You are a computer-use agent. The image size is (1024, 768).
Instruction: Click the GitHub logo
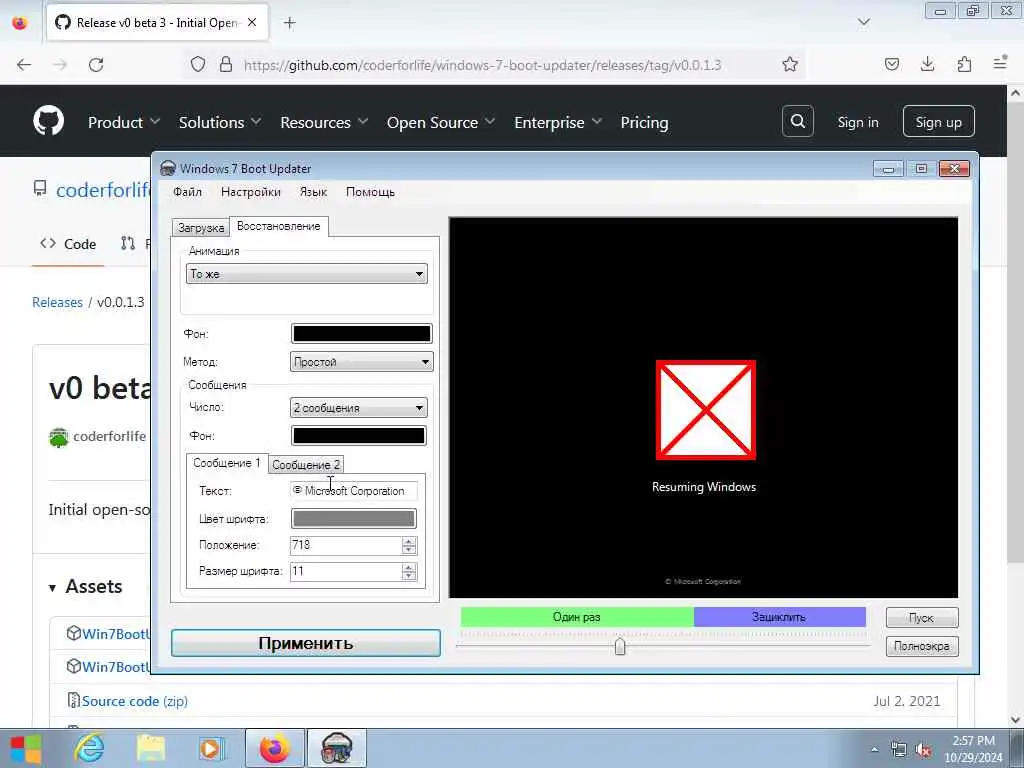click(49, 121)
